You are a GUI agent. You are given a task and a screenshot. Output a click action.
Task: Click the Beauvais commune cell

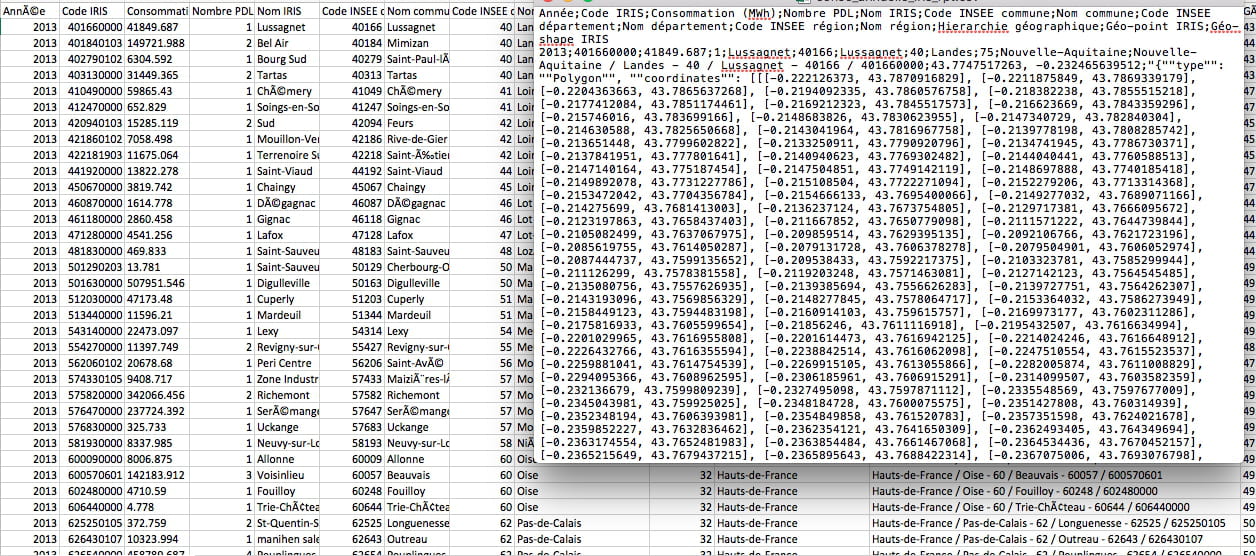(417, 475)
